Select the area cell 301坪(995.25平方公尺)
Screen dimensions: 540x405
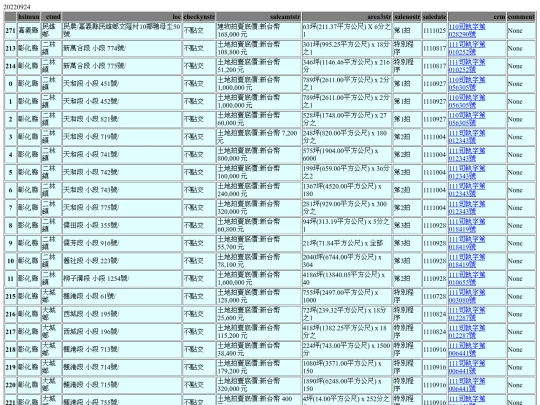point(347,48)
